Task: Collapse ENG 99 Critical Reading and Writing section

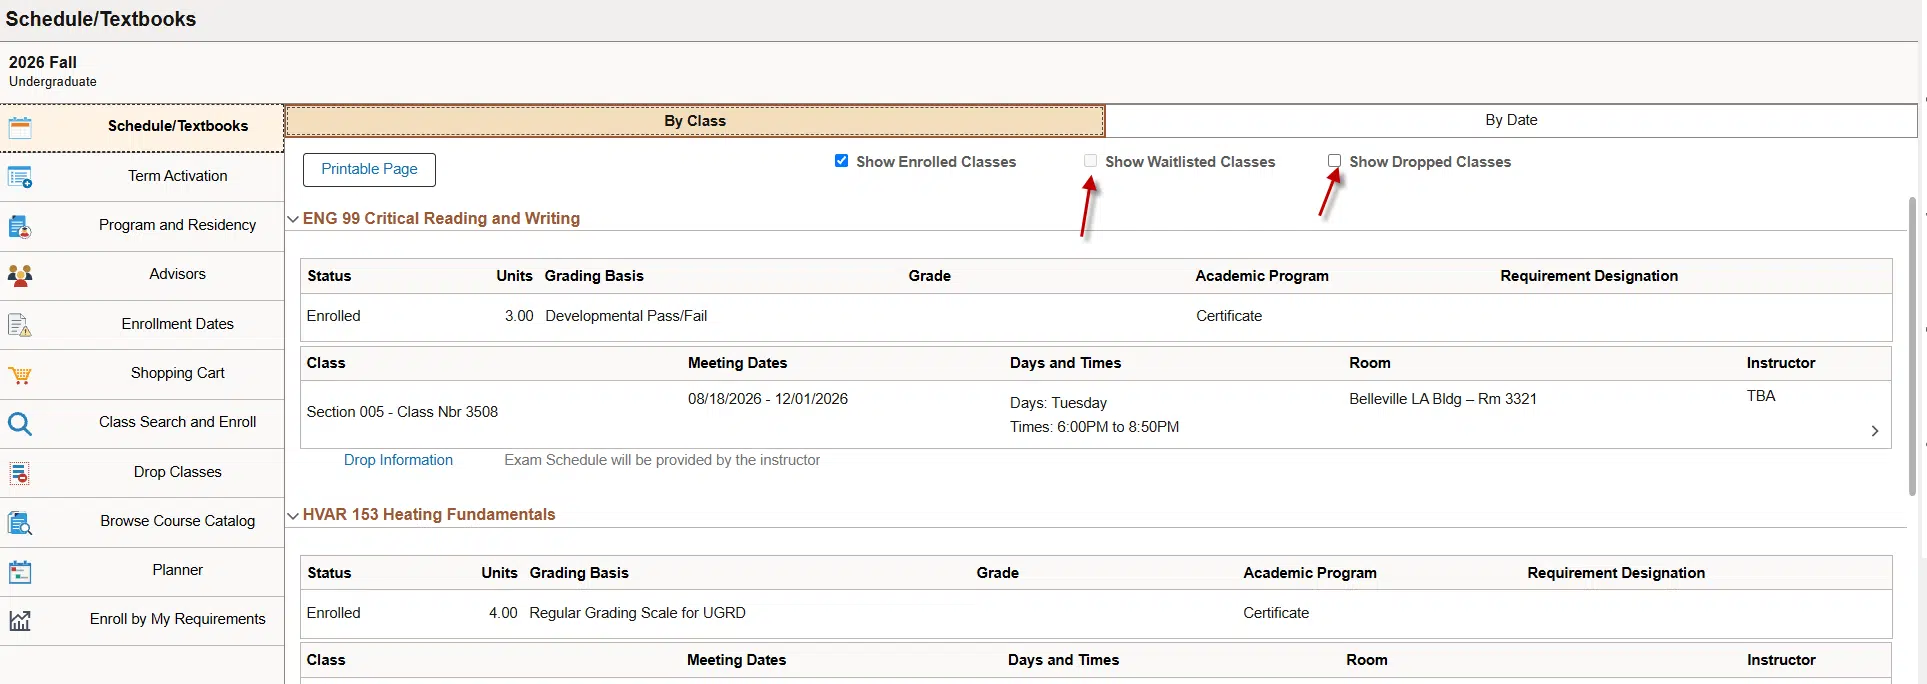Action: pos(293,219)
